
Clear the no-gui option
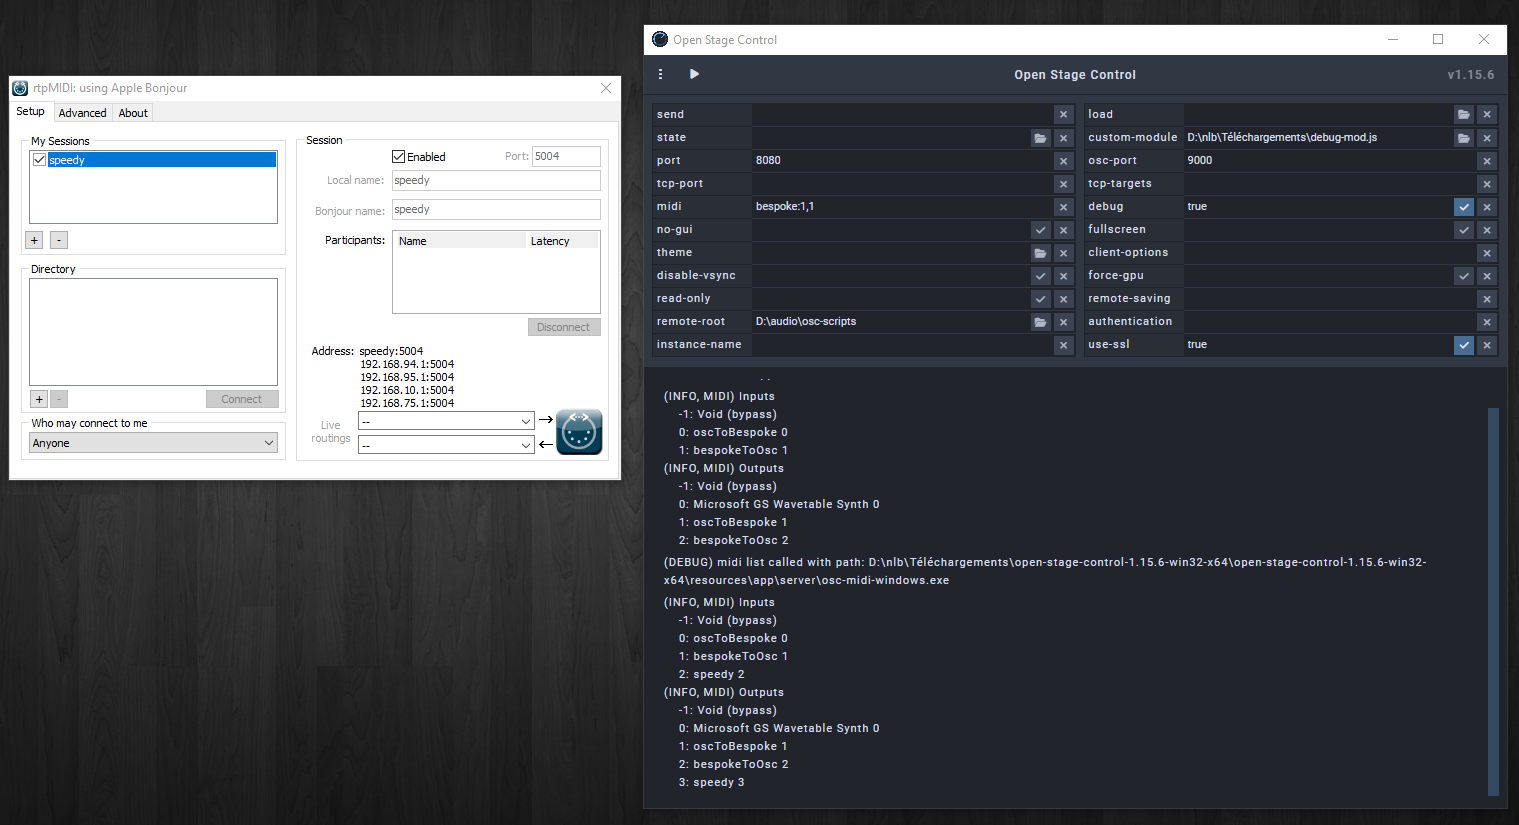pos(1064,230)
